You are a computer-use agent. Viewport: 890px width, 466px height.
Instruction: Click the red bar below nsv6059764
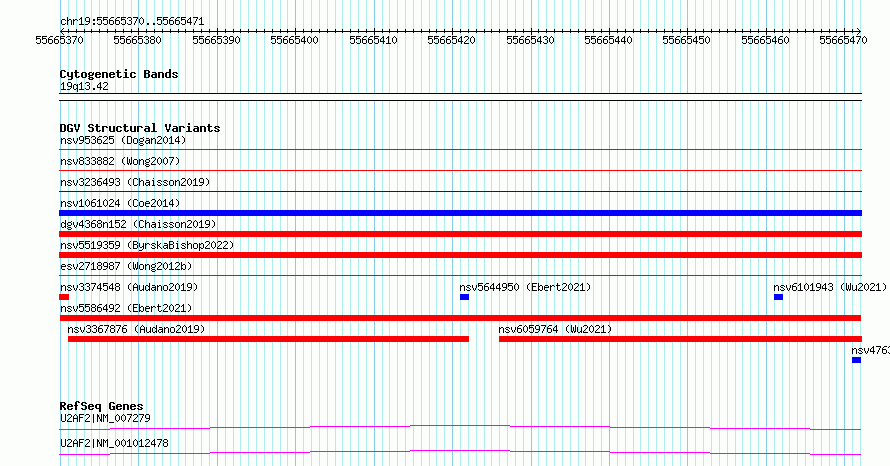tap(680, 339)
